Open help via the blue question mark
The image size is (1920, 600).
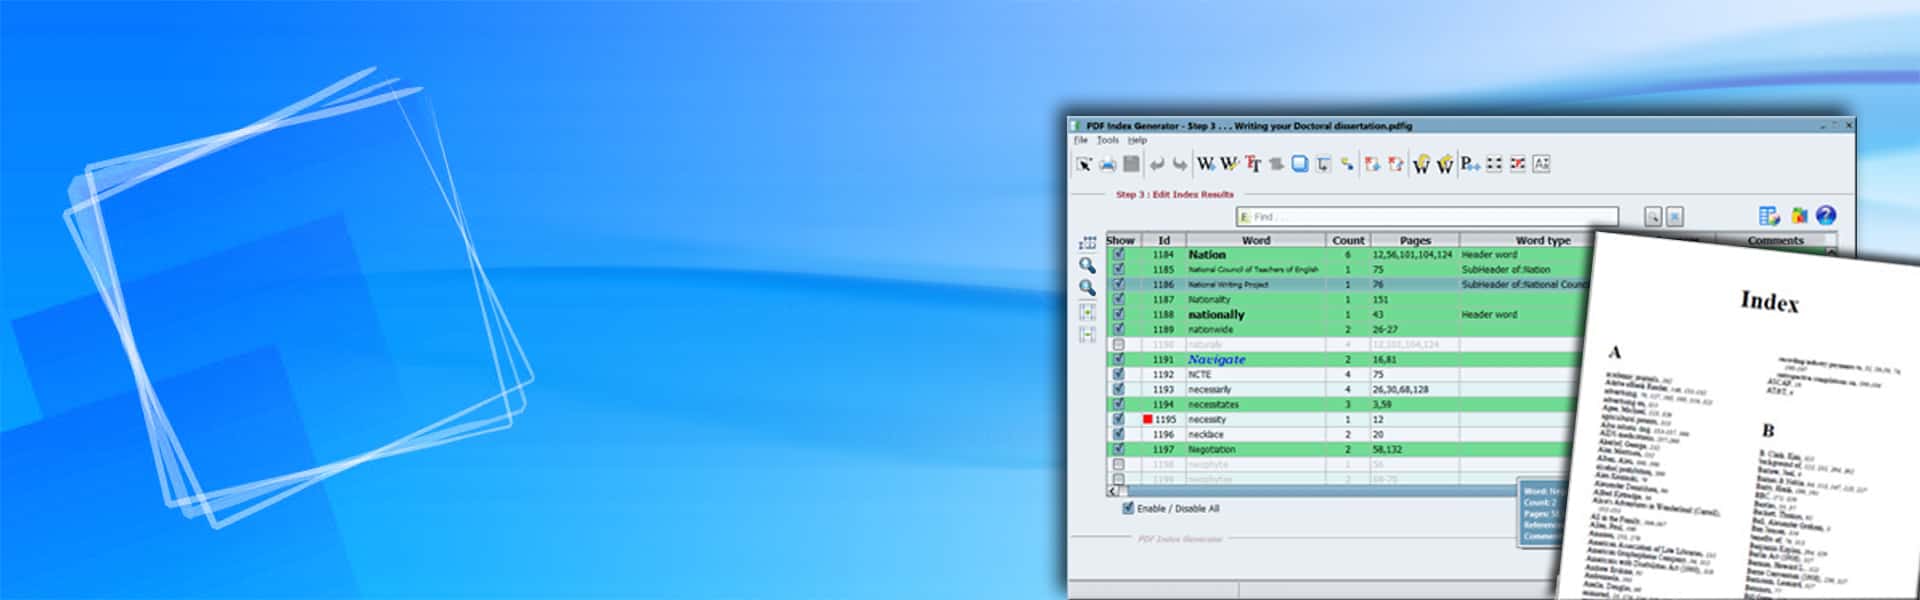pyautogui.click(x=1826, y=215)
